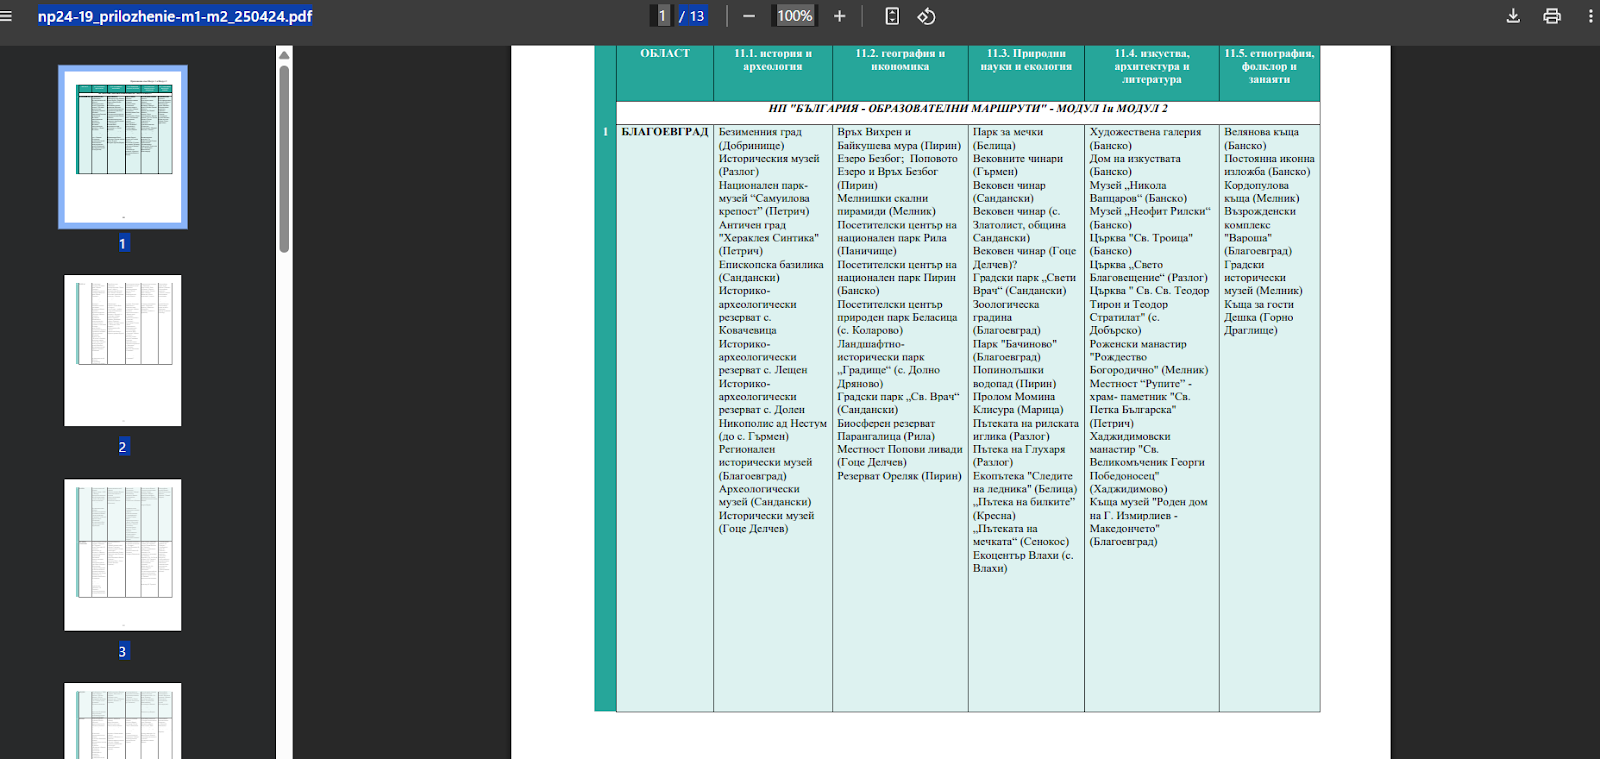
Task: Click the text Роженски манастир
Action: click(1138, 344)
